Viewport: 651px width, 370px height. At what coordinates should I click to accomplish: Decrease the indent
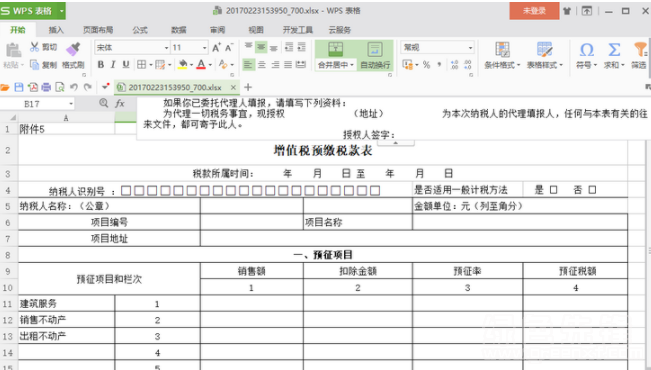(x=289, y=47)
